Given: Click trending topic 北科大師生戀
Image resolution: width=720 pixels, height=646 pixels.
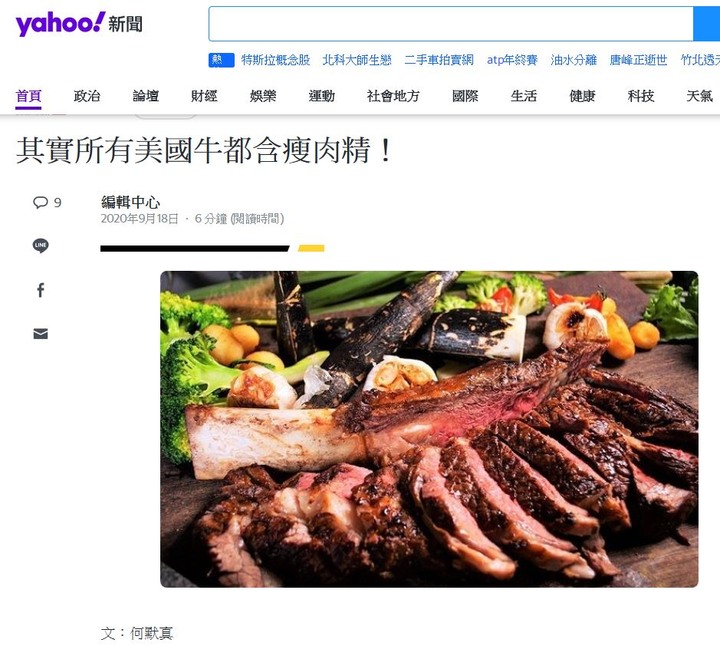Looking at the screenshot, I should (357, 60).
